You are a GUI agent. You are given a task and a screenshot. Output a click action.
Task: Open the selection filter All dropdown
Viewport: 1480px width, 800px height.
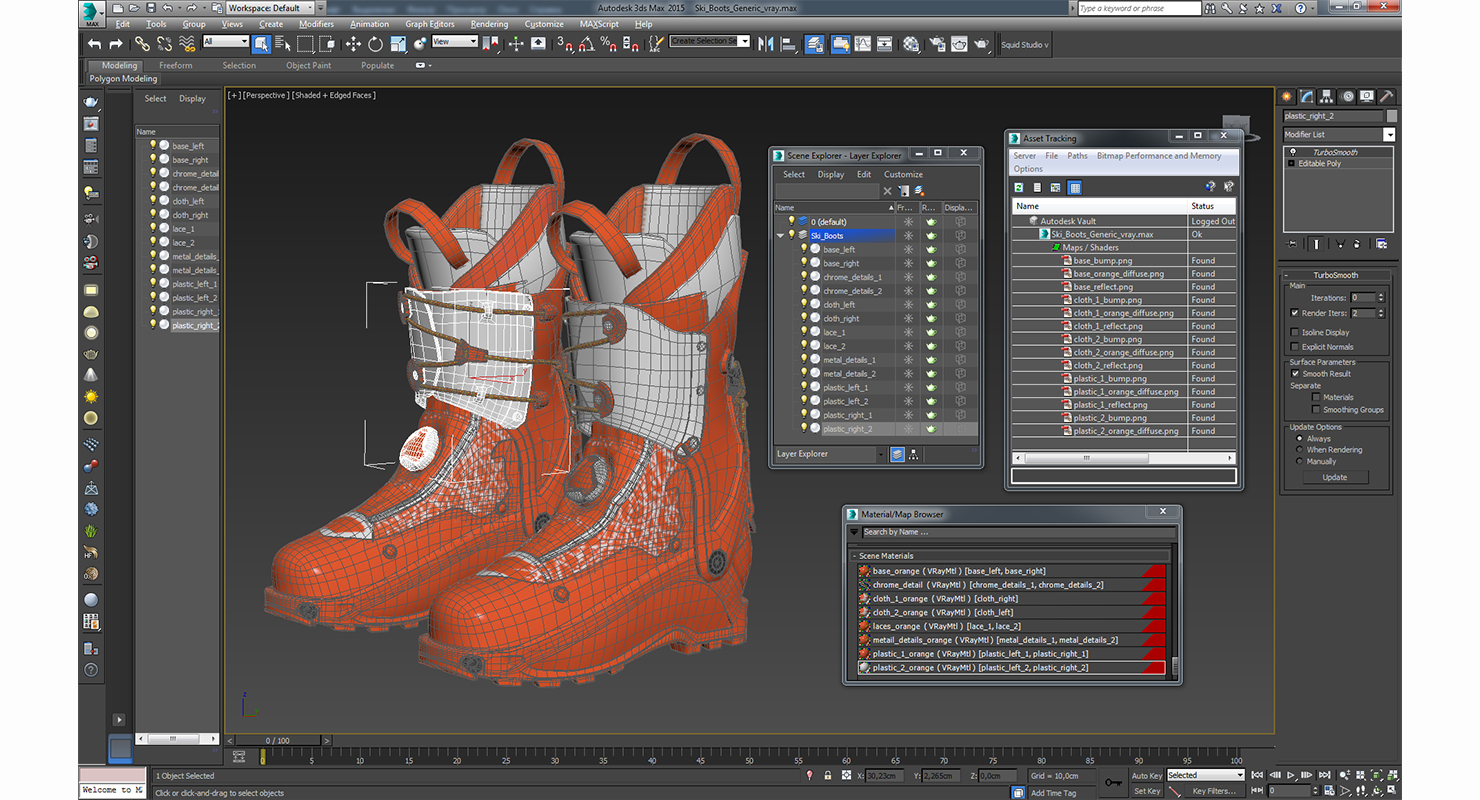tap(225, 41)
